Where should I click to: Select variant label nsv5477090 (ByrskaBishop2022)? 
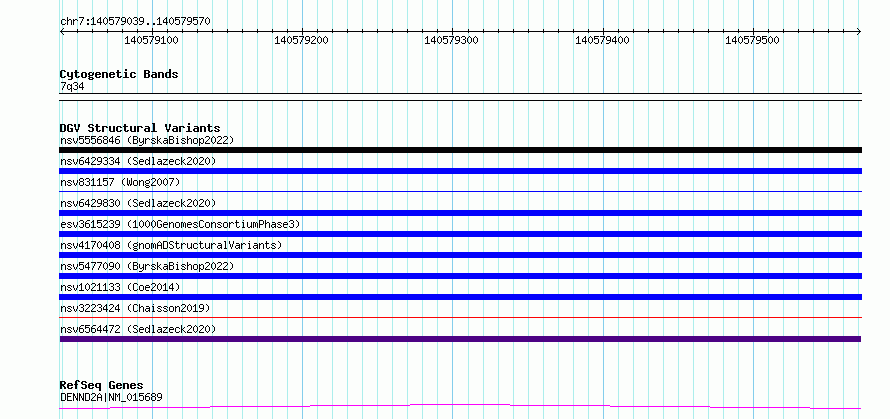(147, 266)
